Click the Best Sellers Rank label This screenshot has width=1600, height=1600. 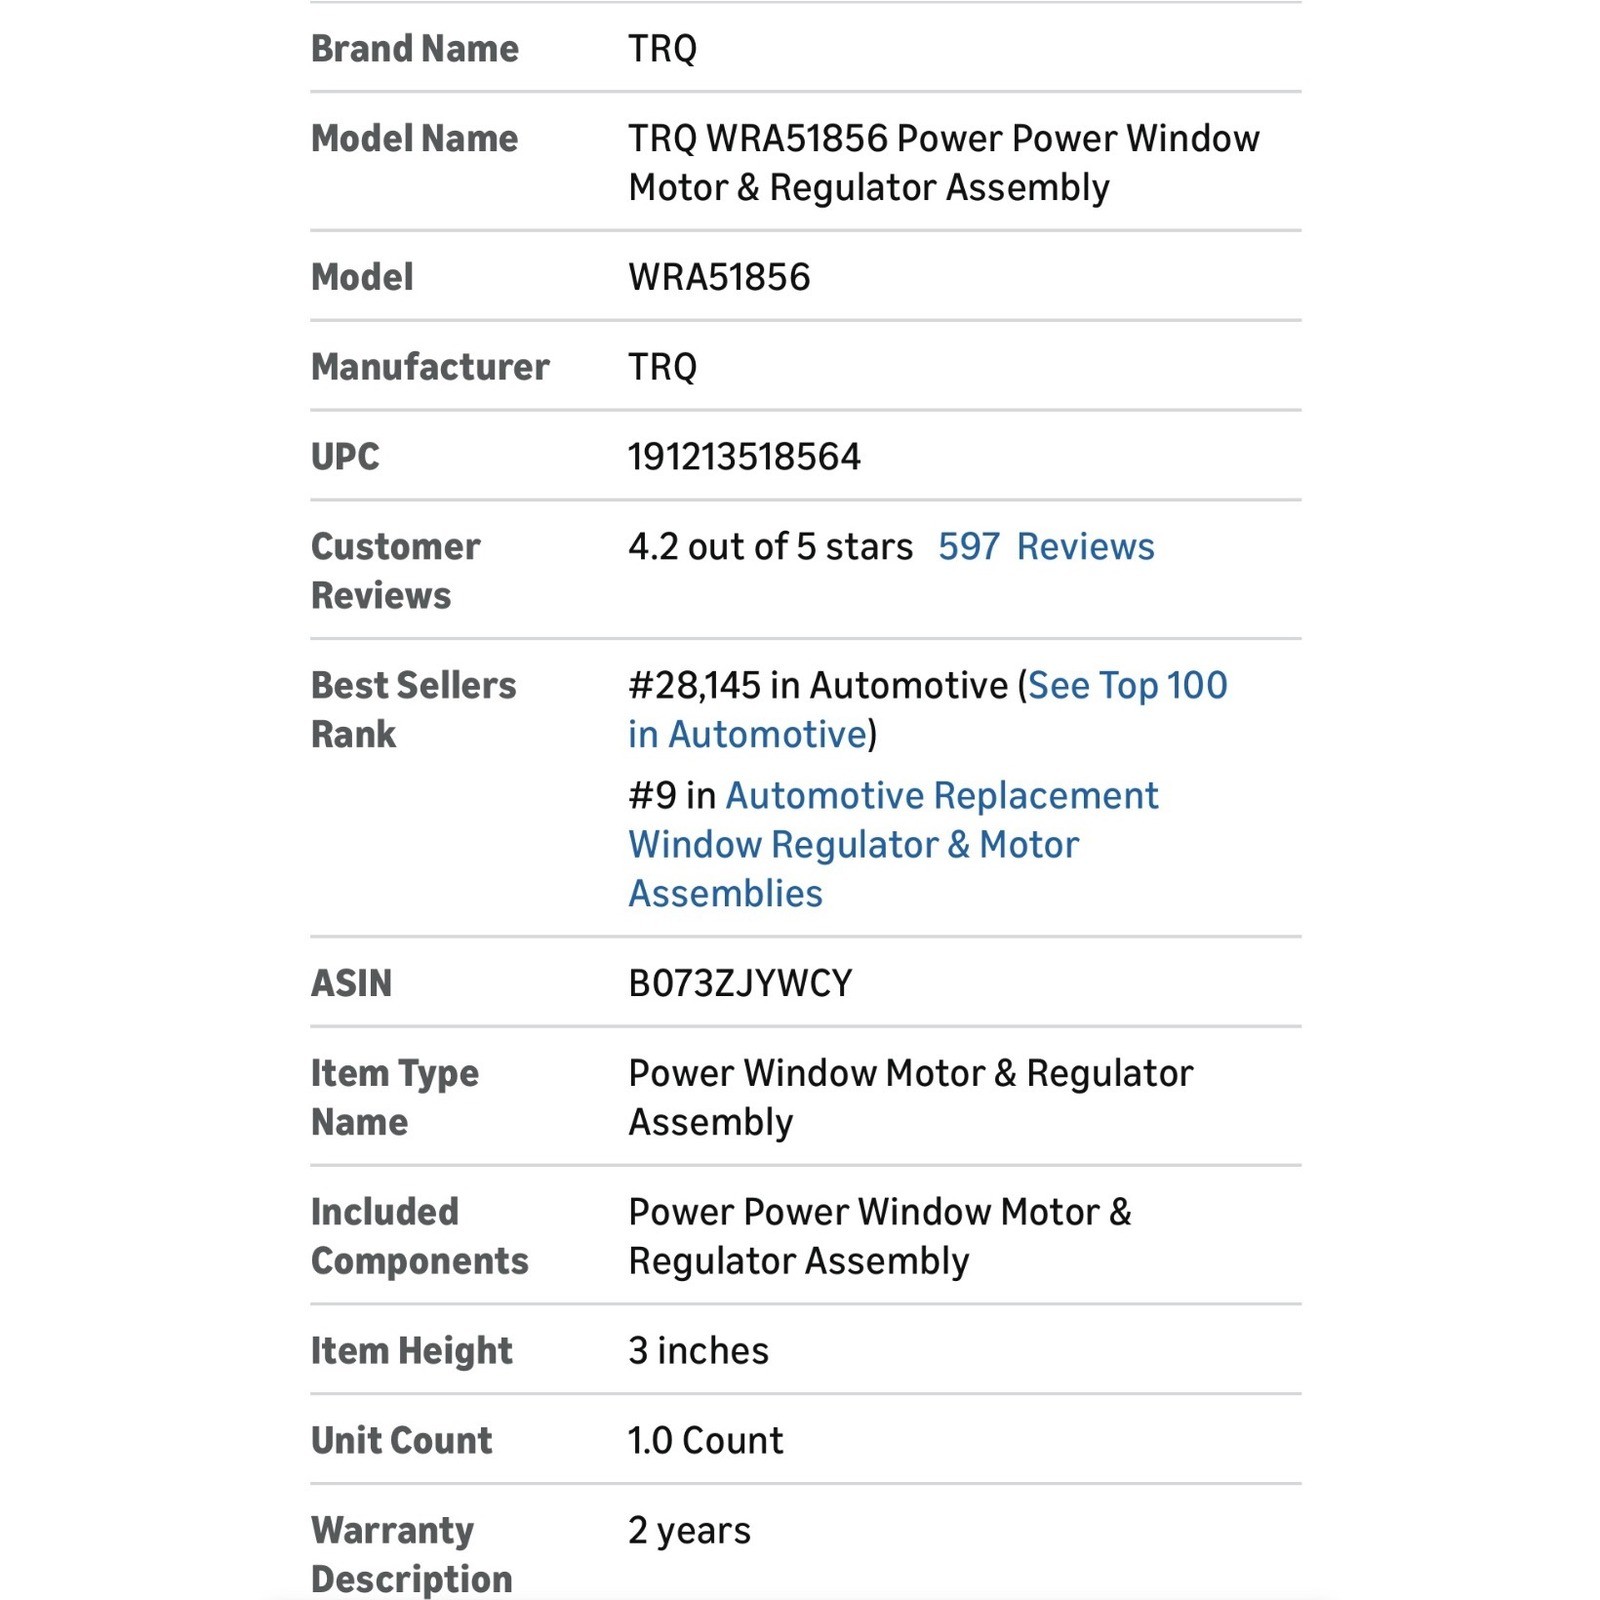click(413, 710)
